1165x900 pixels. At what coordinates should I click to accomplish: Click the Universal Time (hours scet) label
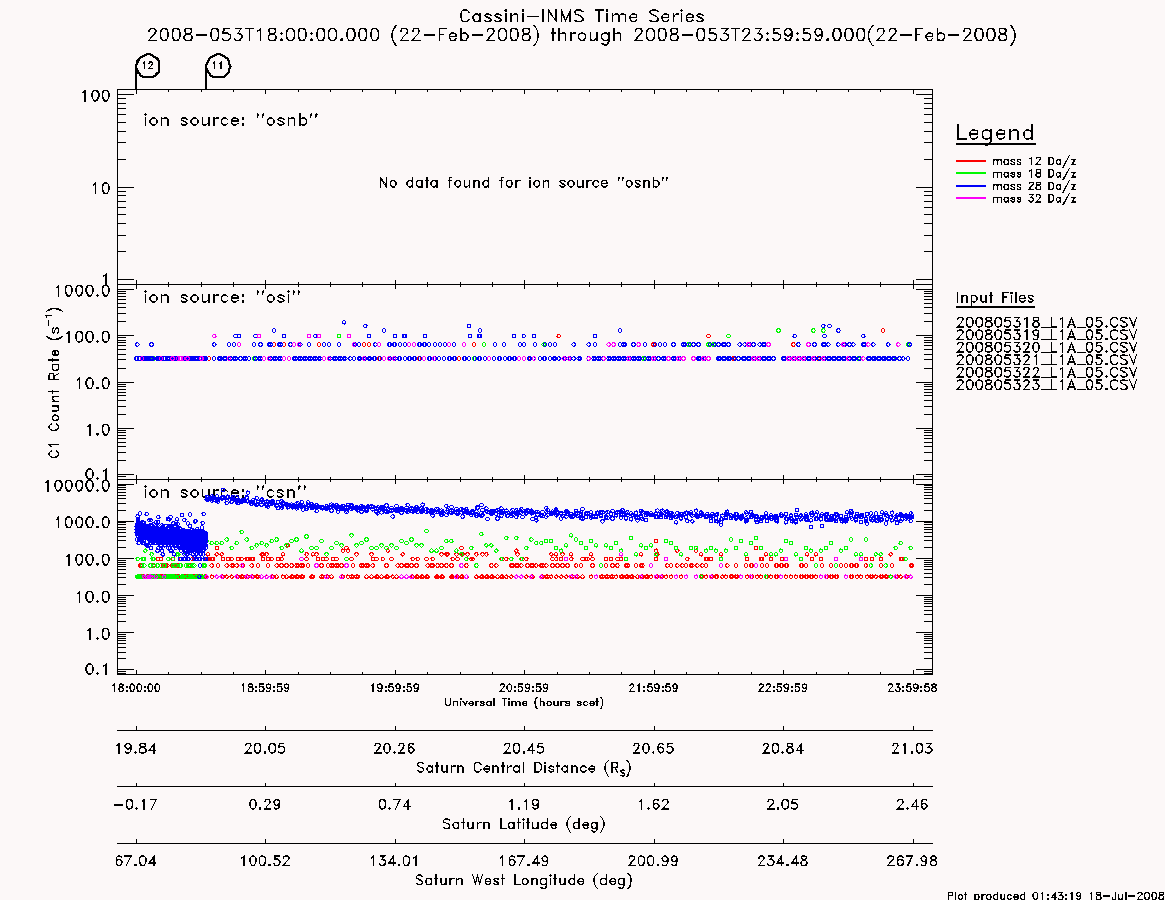tap(524, 702)
